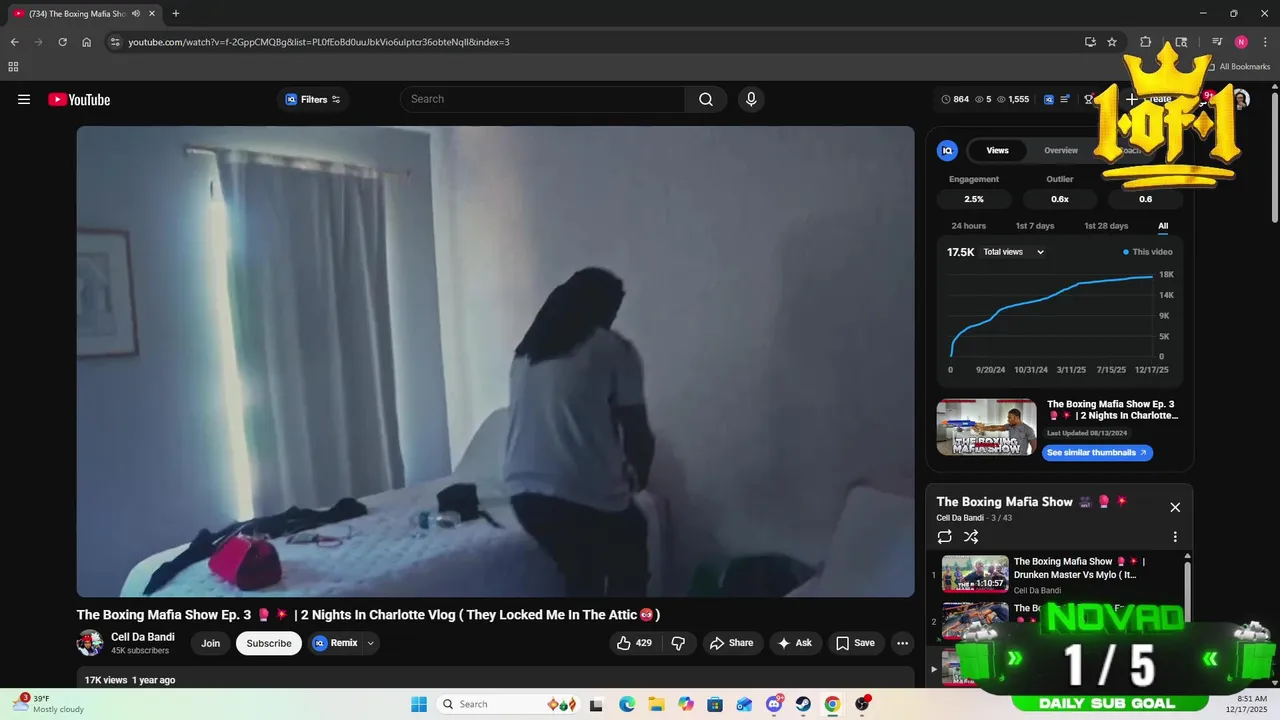Open the weather widget showing 39°F

[47, 704]
